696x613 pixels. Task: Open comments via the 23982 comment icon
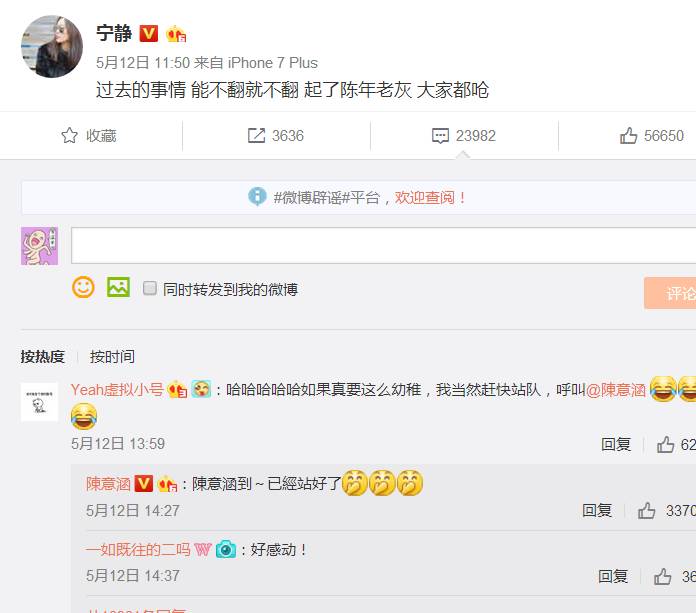440,136
